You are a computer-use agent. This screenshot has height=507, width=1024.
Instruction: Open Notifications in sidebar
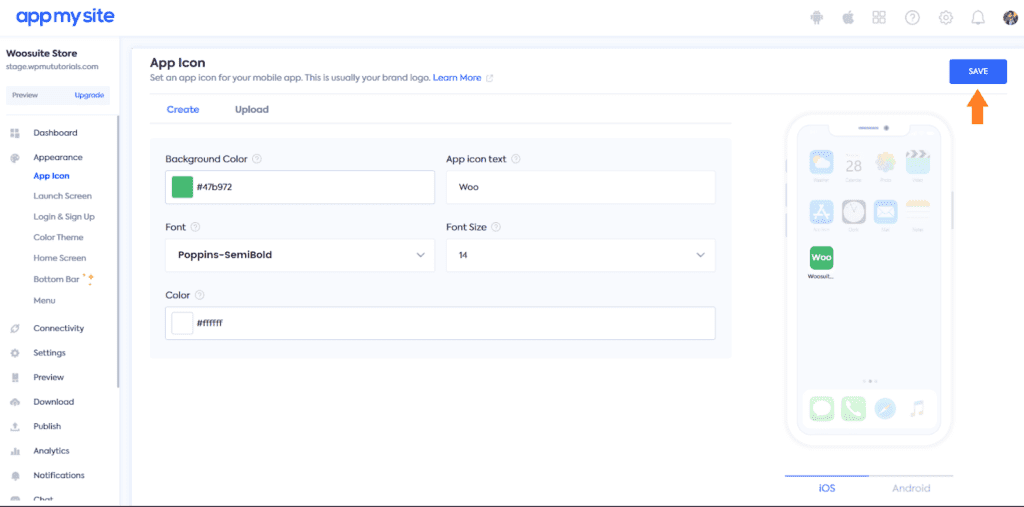coord(59,476)
